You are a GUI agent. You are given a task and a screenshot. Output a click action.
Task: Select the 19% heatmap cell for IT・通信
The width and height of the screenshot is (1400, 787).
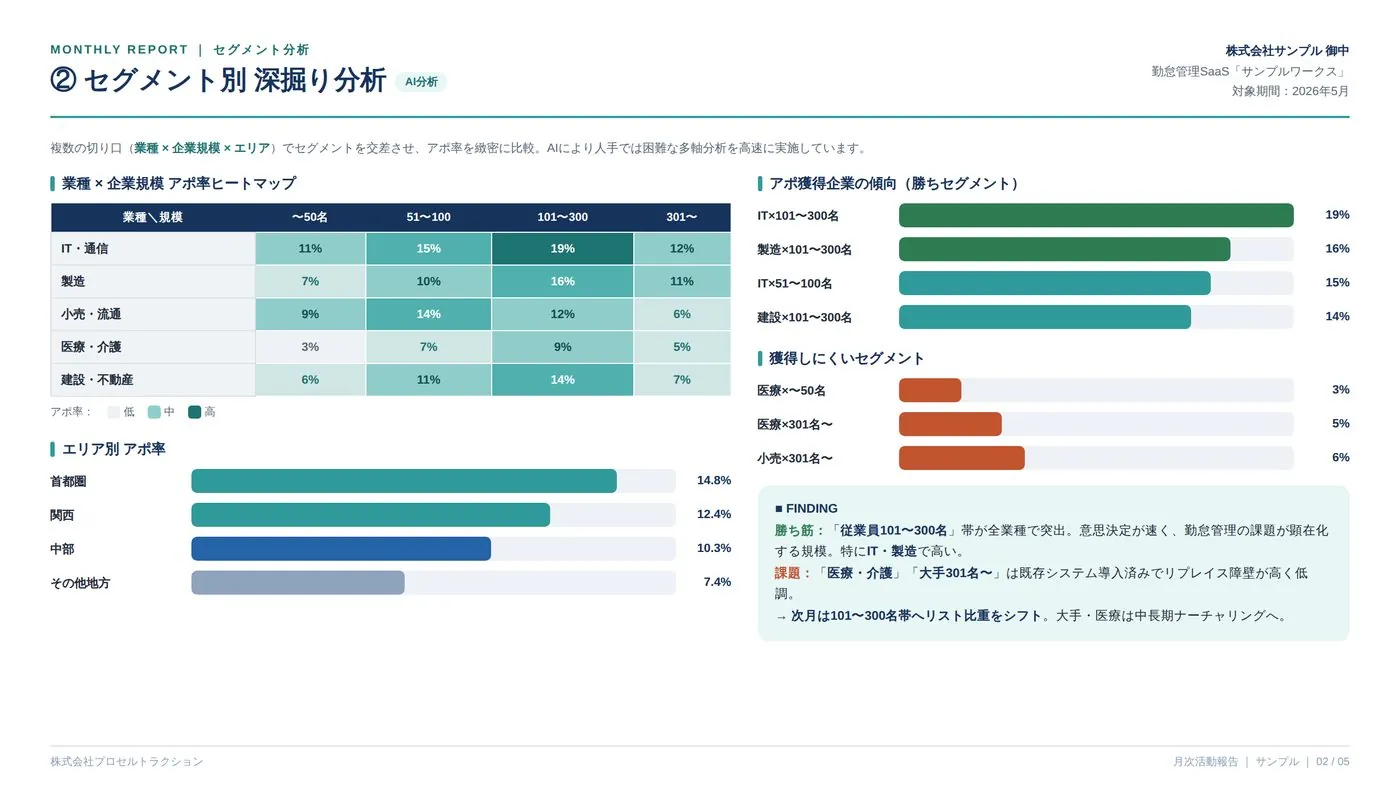[562, 249]
